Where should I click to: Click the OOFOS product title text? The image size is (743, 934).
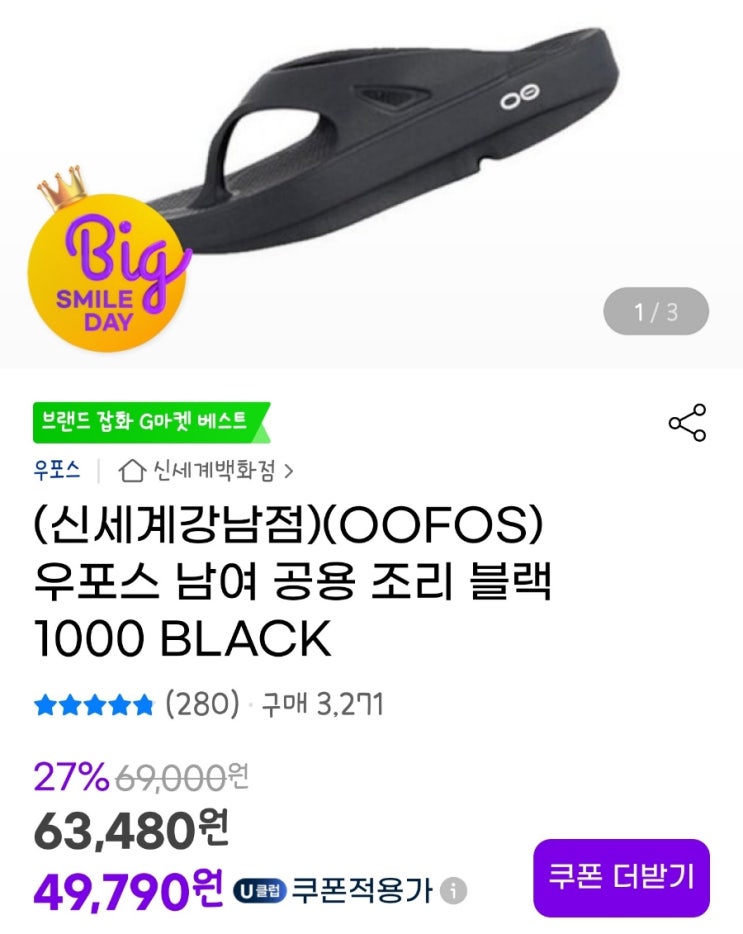[x=292, y=582]
